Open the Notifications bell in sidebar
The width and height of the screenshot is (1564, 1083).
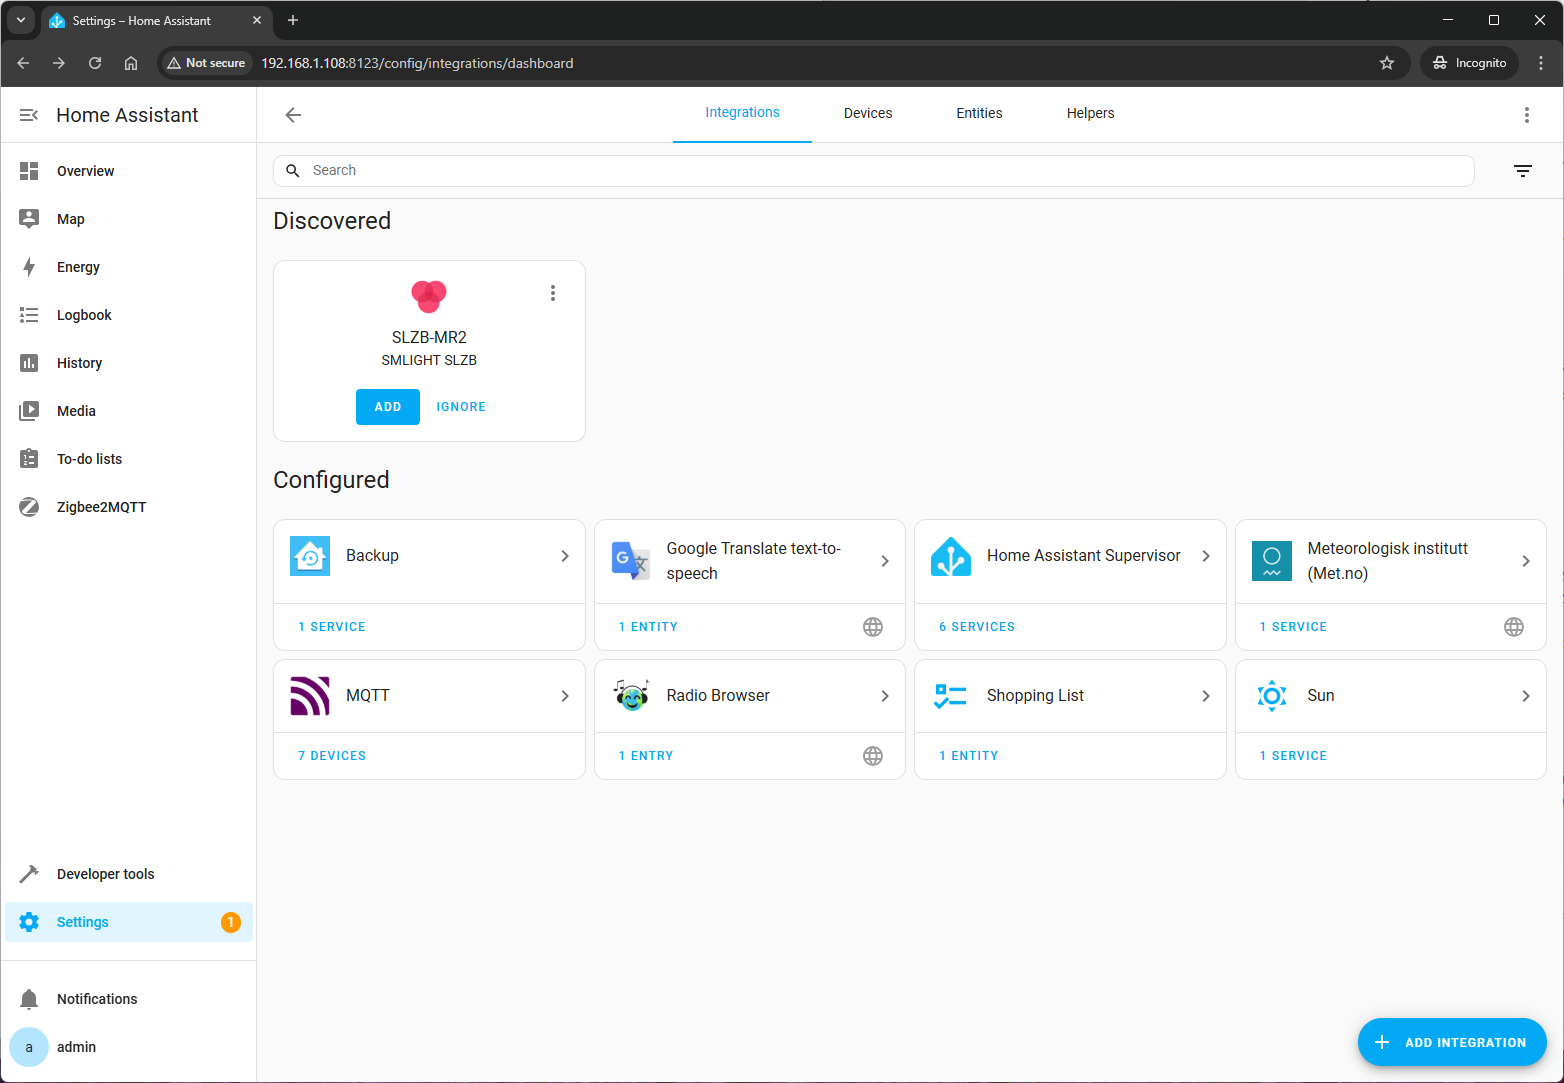(x=29, y=999)
